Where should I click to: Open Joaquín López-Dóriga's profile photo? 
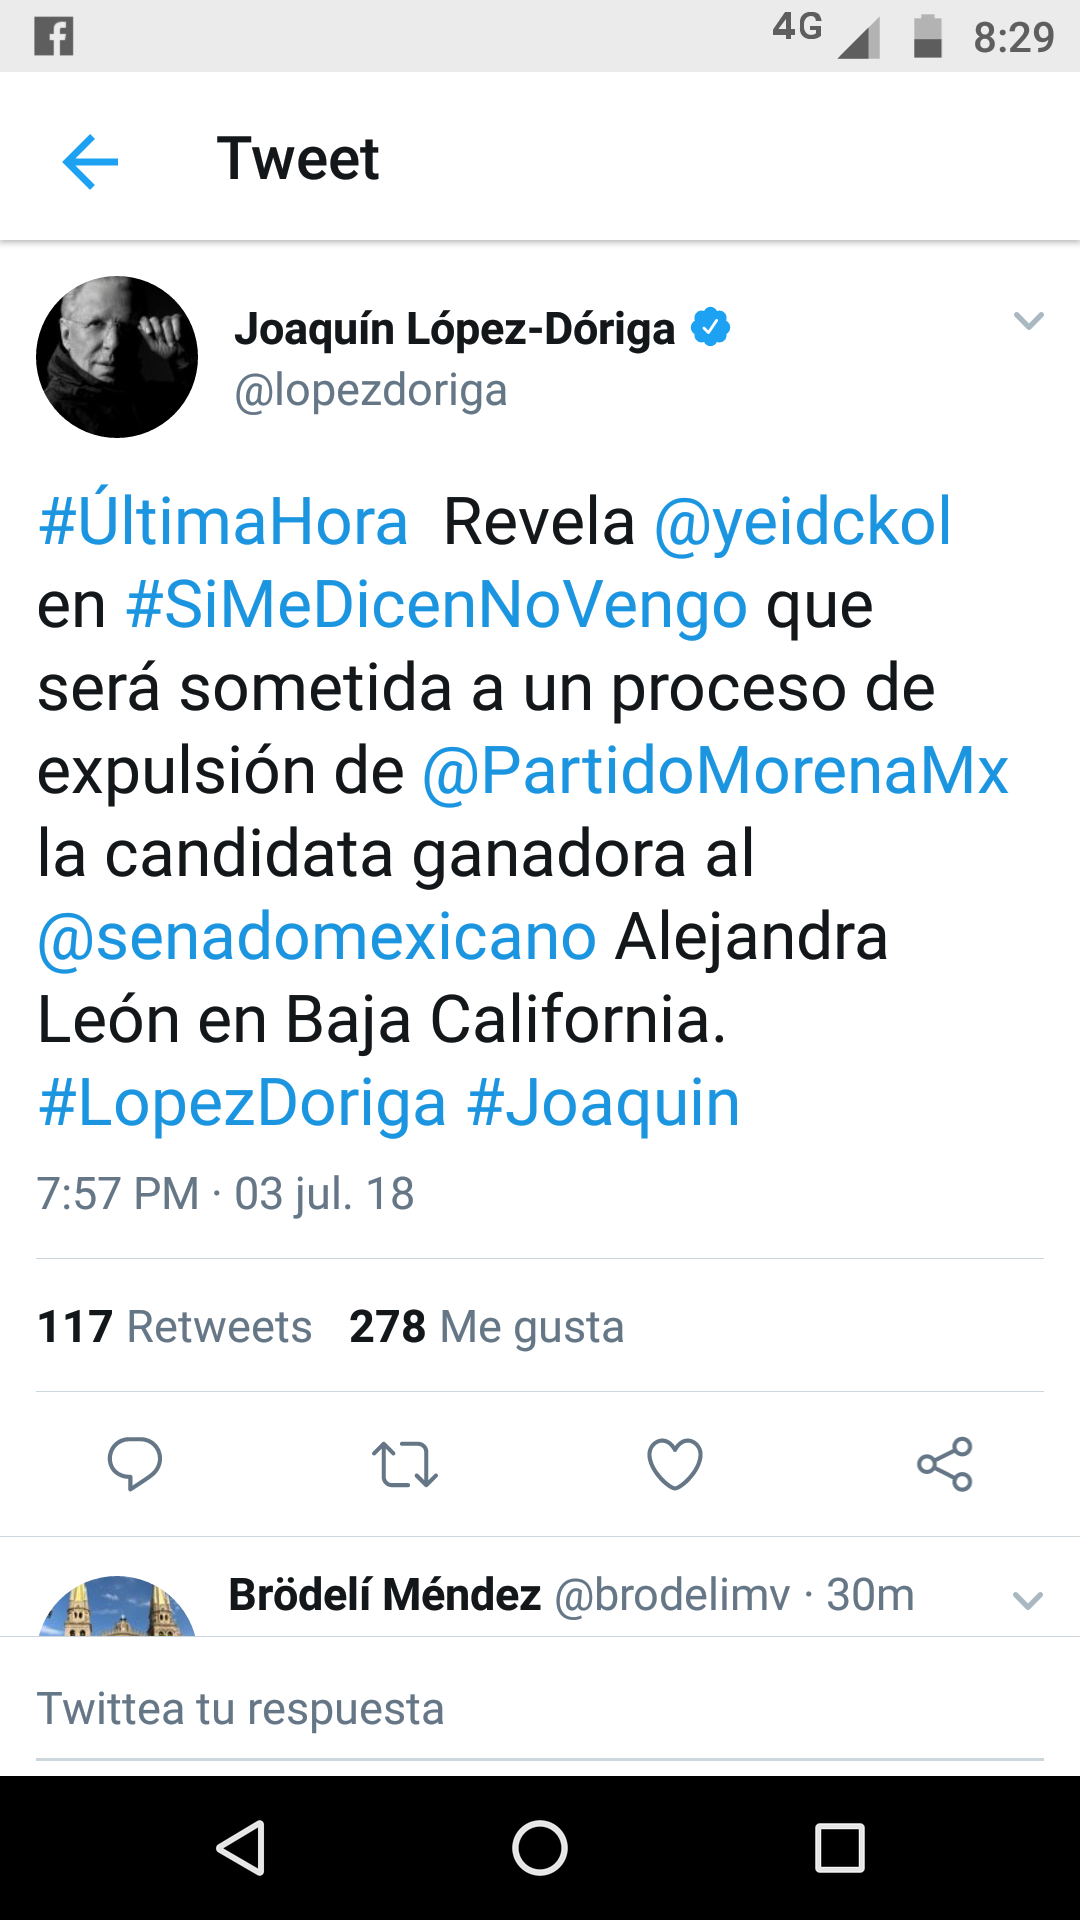(117, 357)
